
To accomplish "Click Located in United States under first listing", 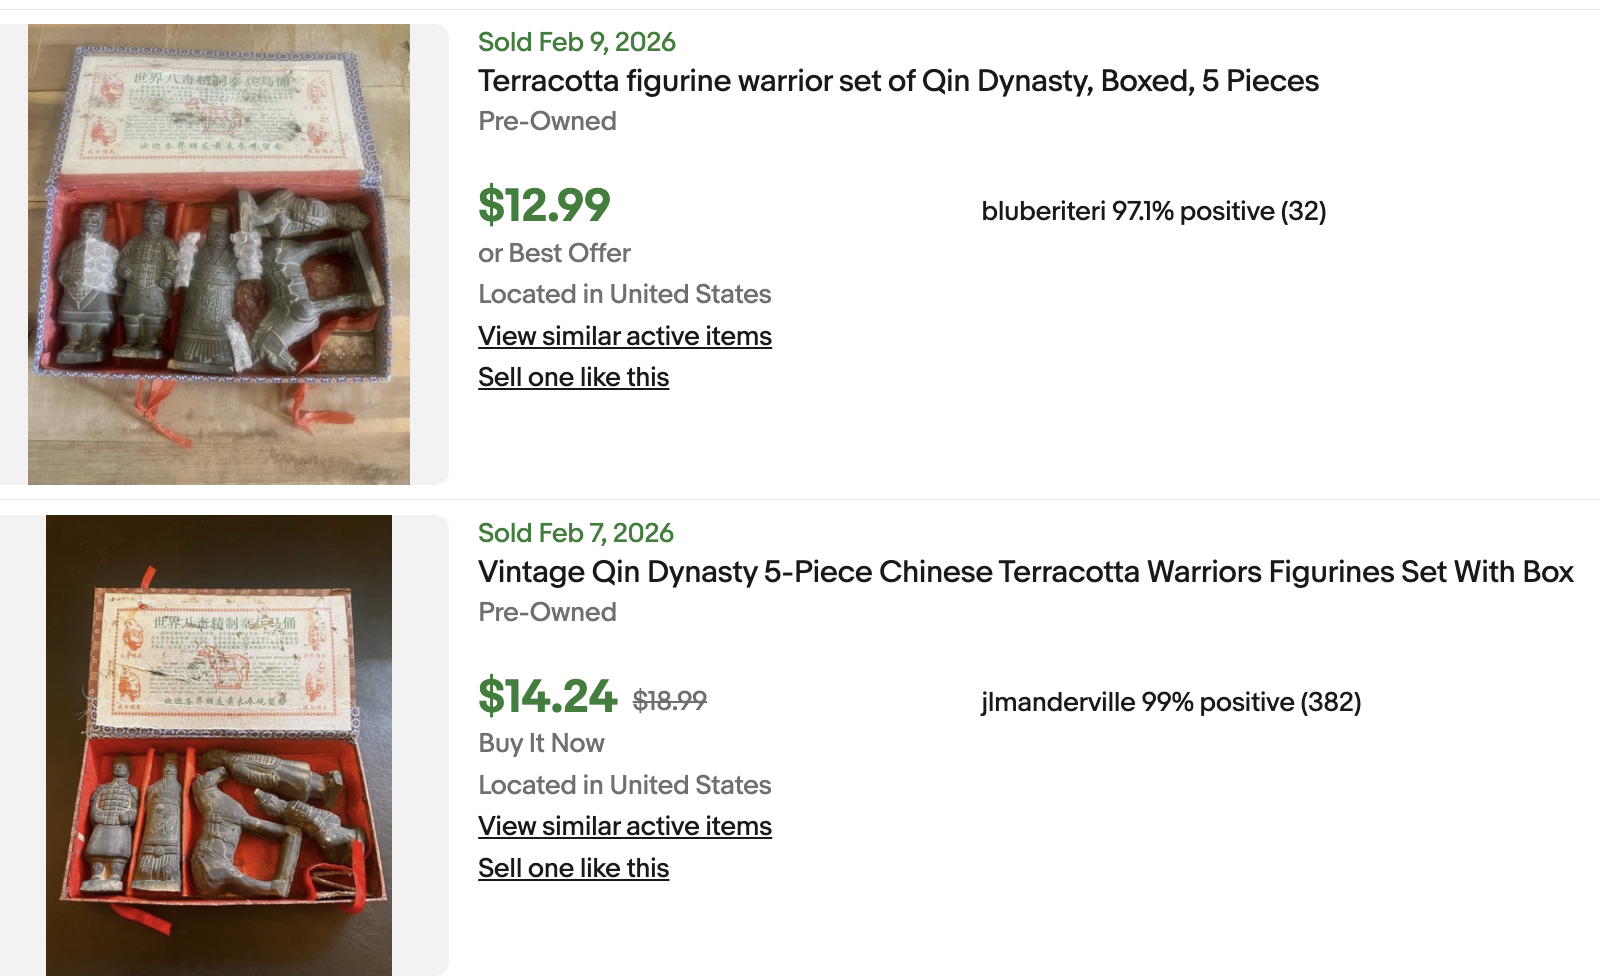I will click(x=624, y=294).
